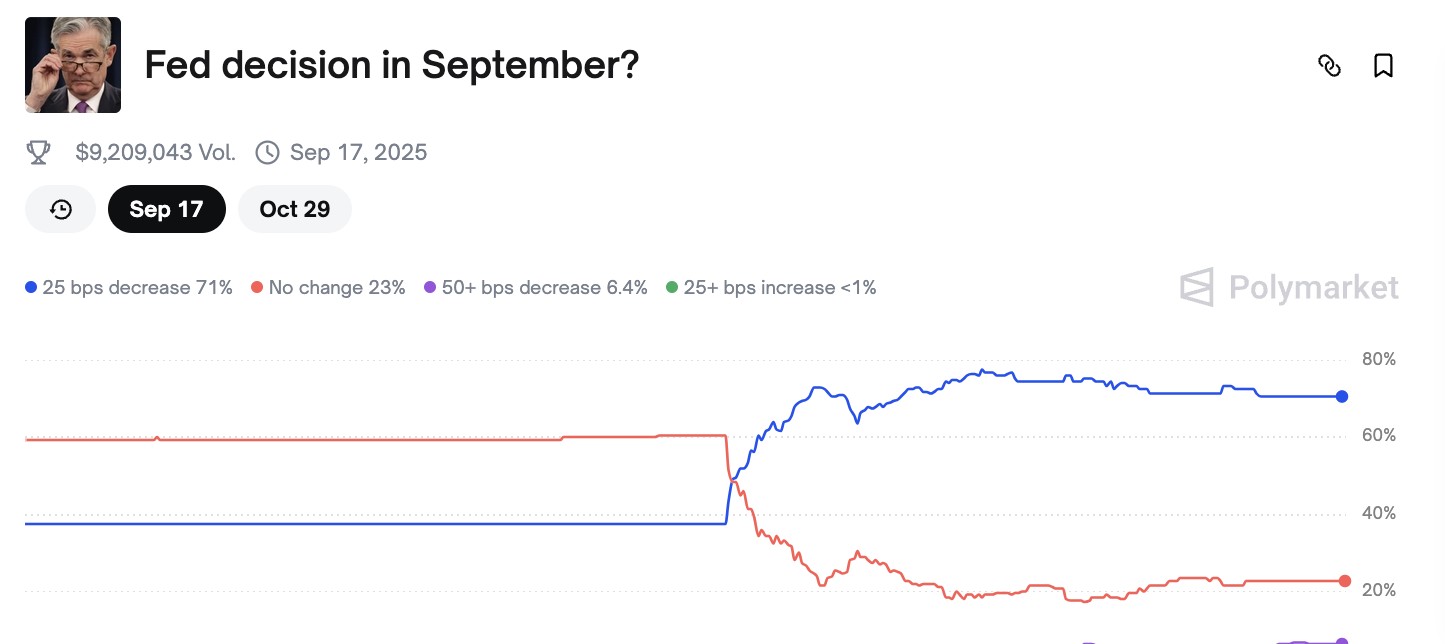Click the Sep 17, 2025 end date text
The image size is (1445, 644).
(x=358, y=152)
